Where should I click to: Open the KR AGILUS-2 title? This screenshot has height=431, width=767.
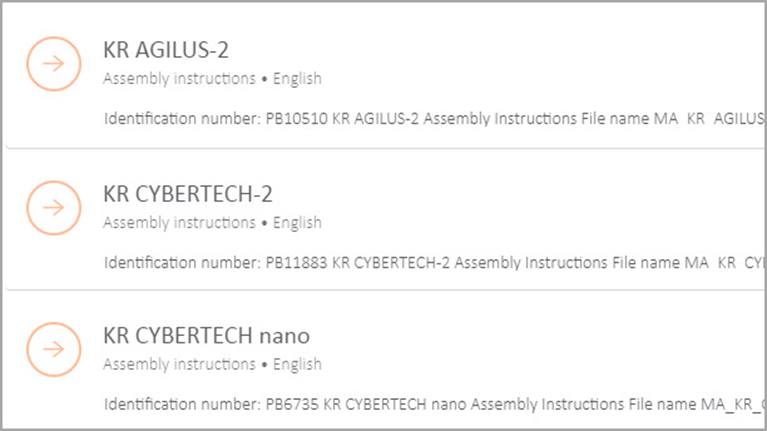[166, 50]
